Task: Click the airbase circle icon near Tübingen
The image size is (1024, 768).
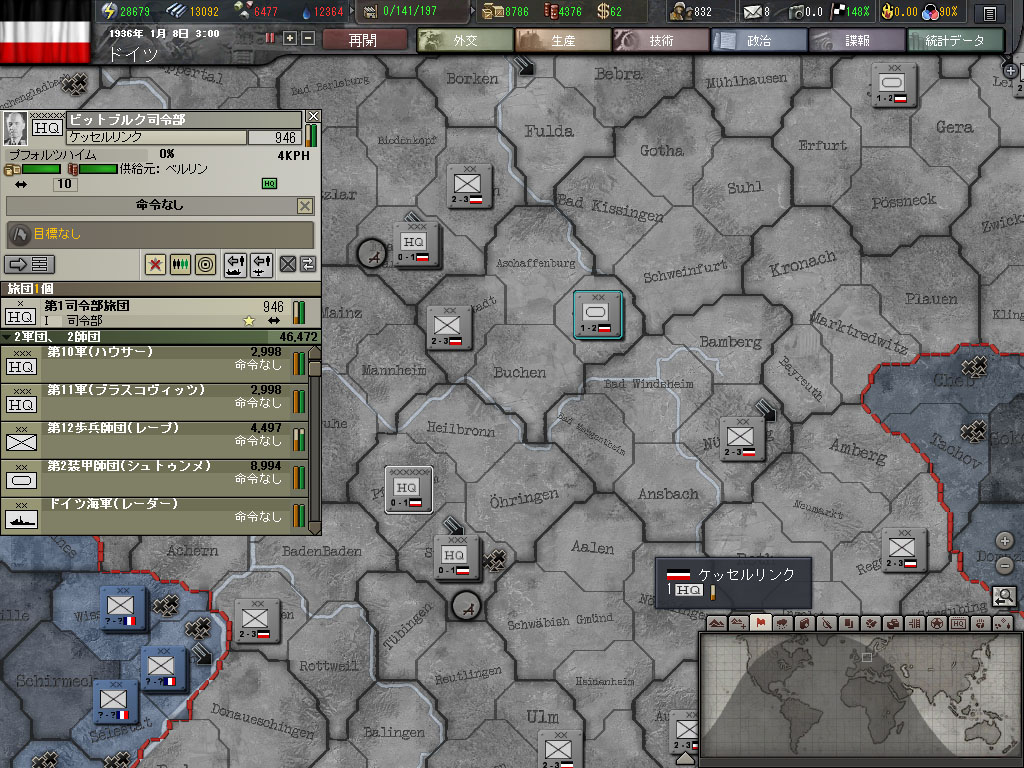Action: coord(466,607)
